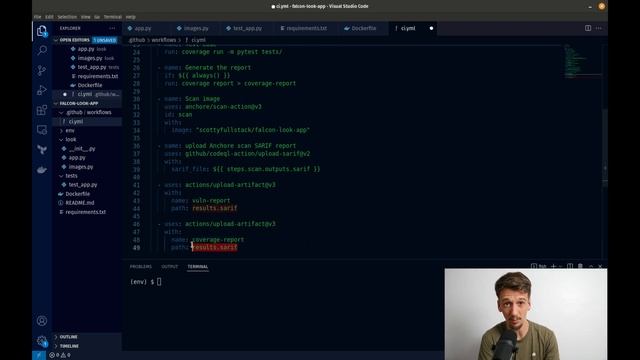Open the Selection menu

[67, 17]
